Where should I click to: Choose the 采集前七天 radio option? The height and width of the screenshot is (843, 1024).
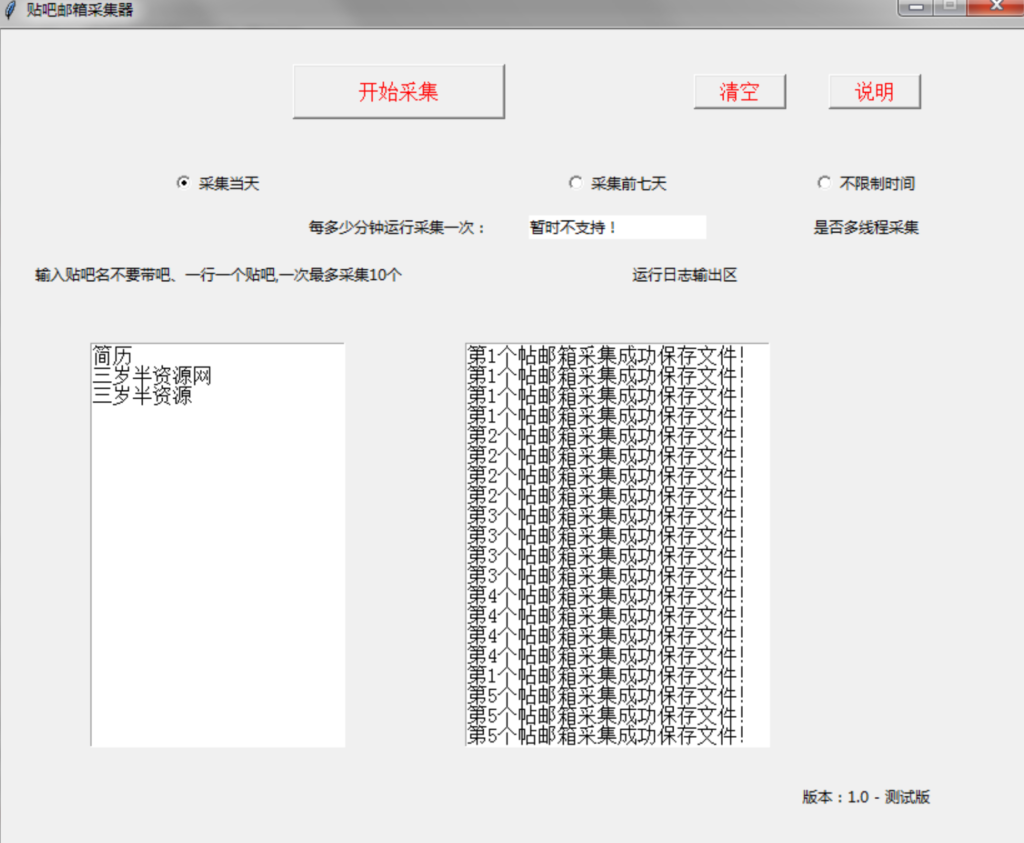[x=575, y=183]
